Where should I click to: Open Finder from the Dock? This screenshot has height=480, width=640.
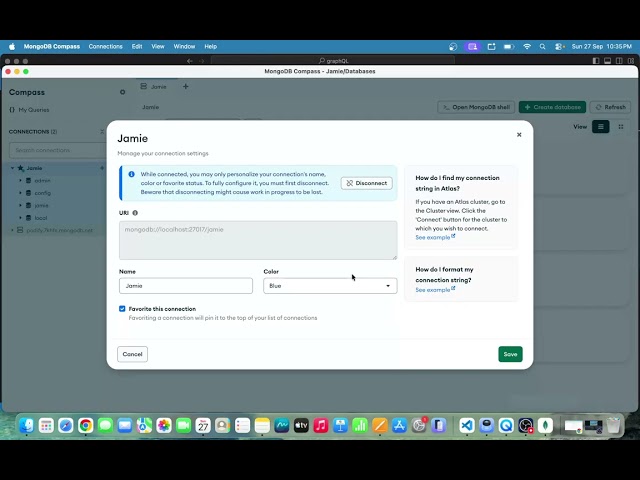coord(27,426)
